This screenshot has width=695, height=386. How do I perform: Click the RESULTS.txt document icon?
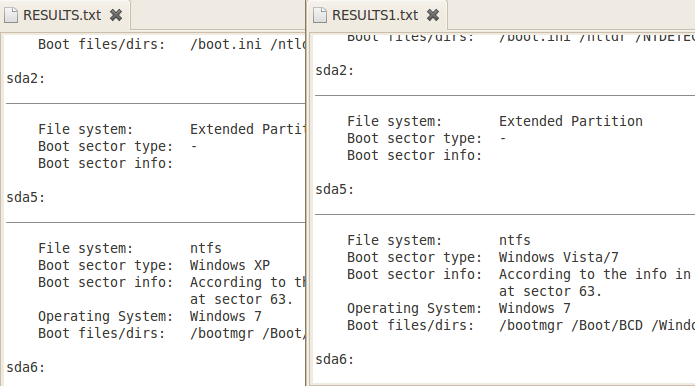click(11, 15)
